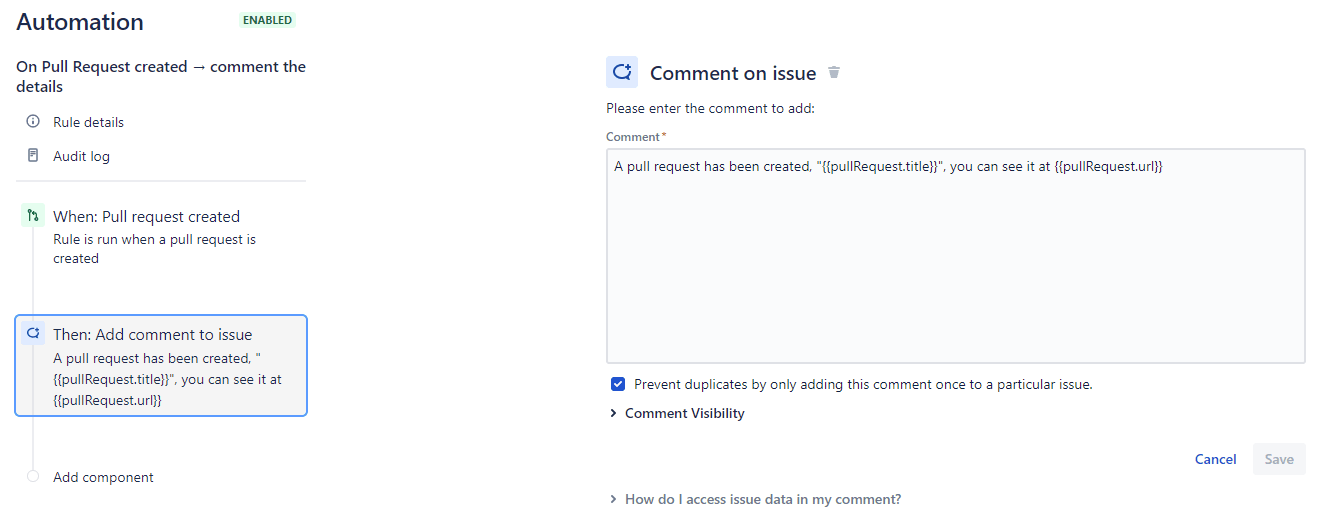Click the comment icon in the Then step
The width and height of the screenshot is (1317, 520).
[33, 334]
